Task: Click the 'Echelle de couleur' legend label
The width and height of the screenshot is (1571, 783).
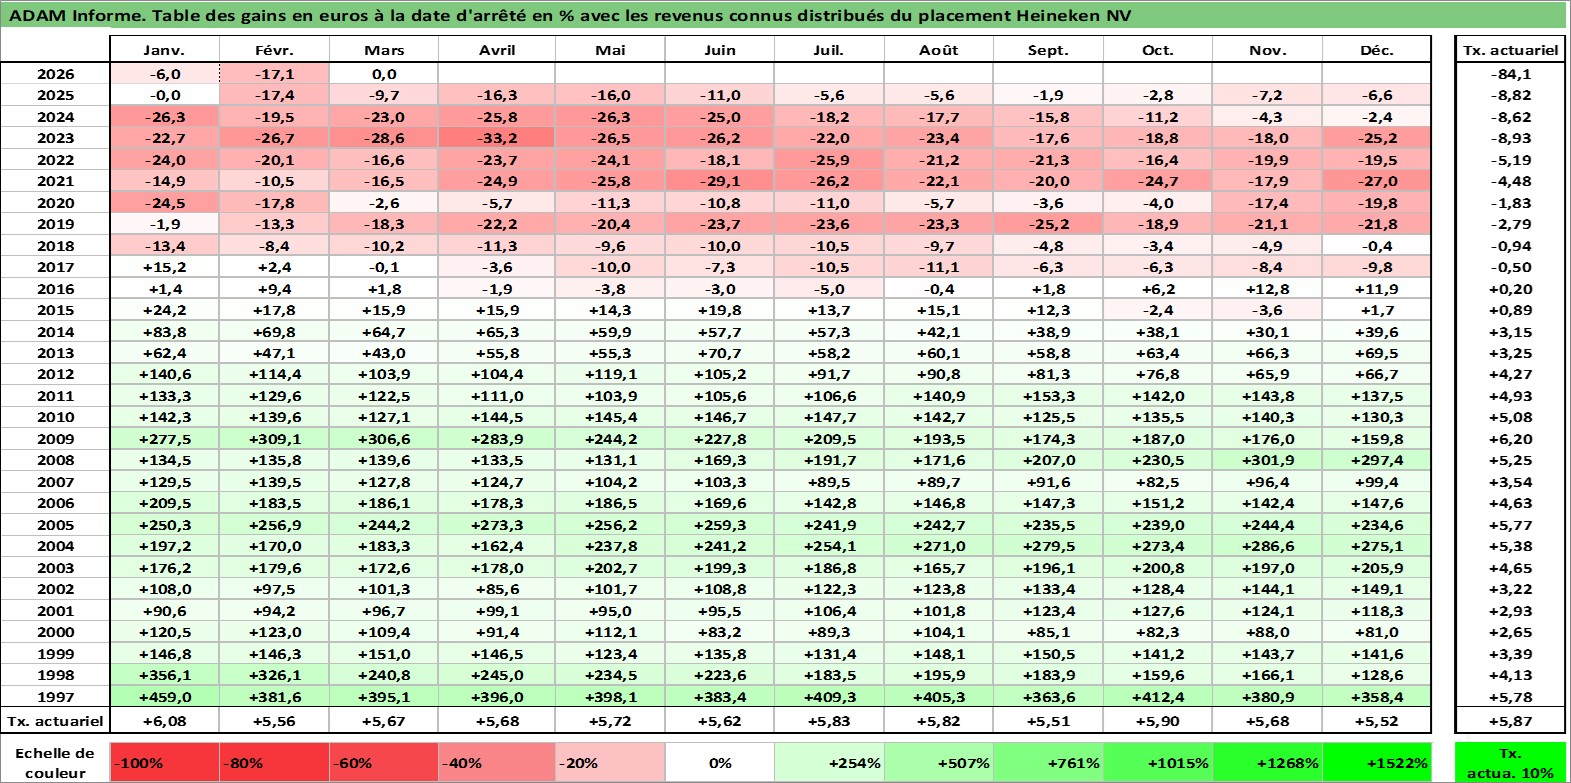Action: point(55,763)
